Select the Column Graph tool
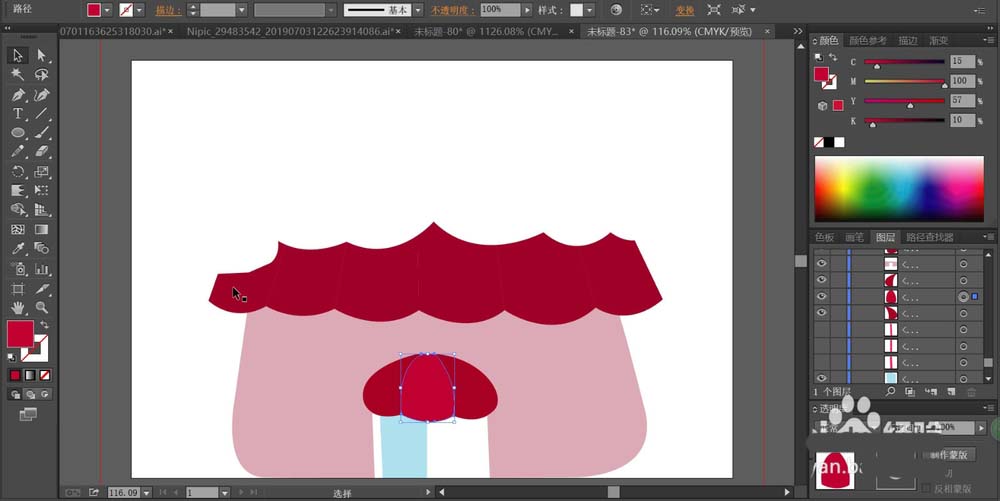1000x501 pixels. [x=41, y=269]
